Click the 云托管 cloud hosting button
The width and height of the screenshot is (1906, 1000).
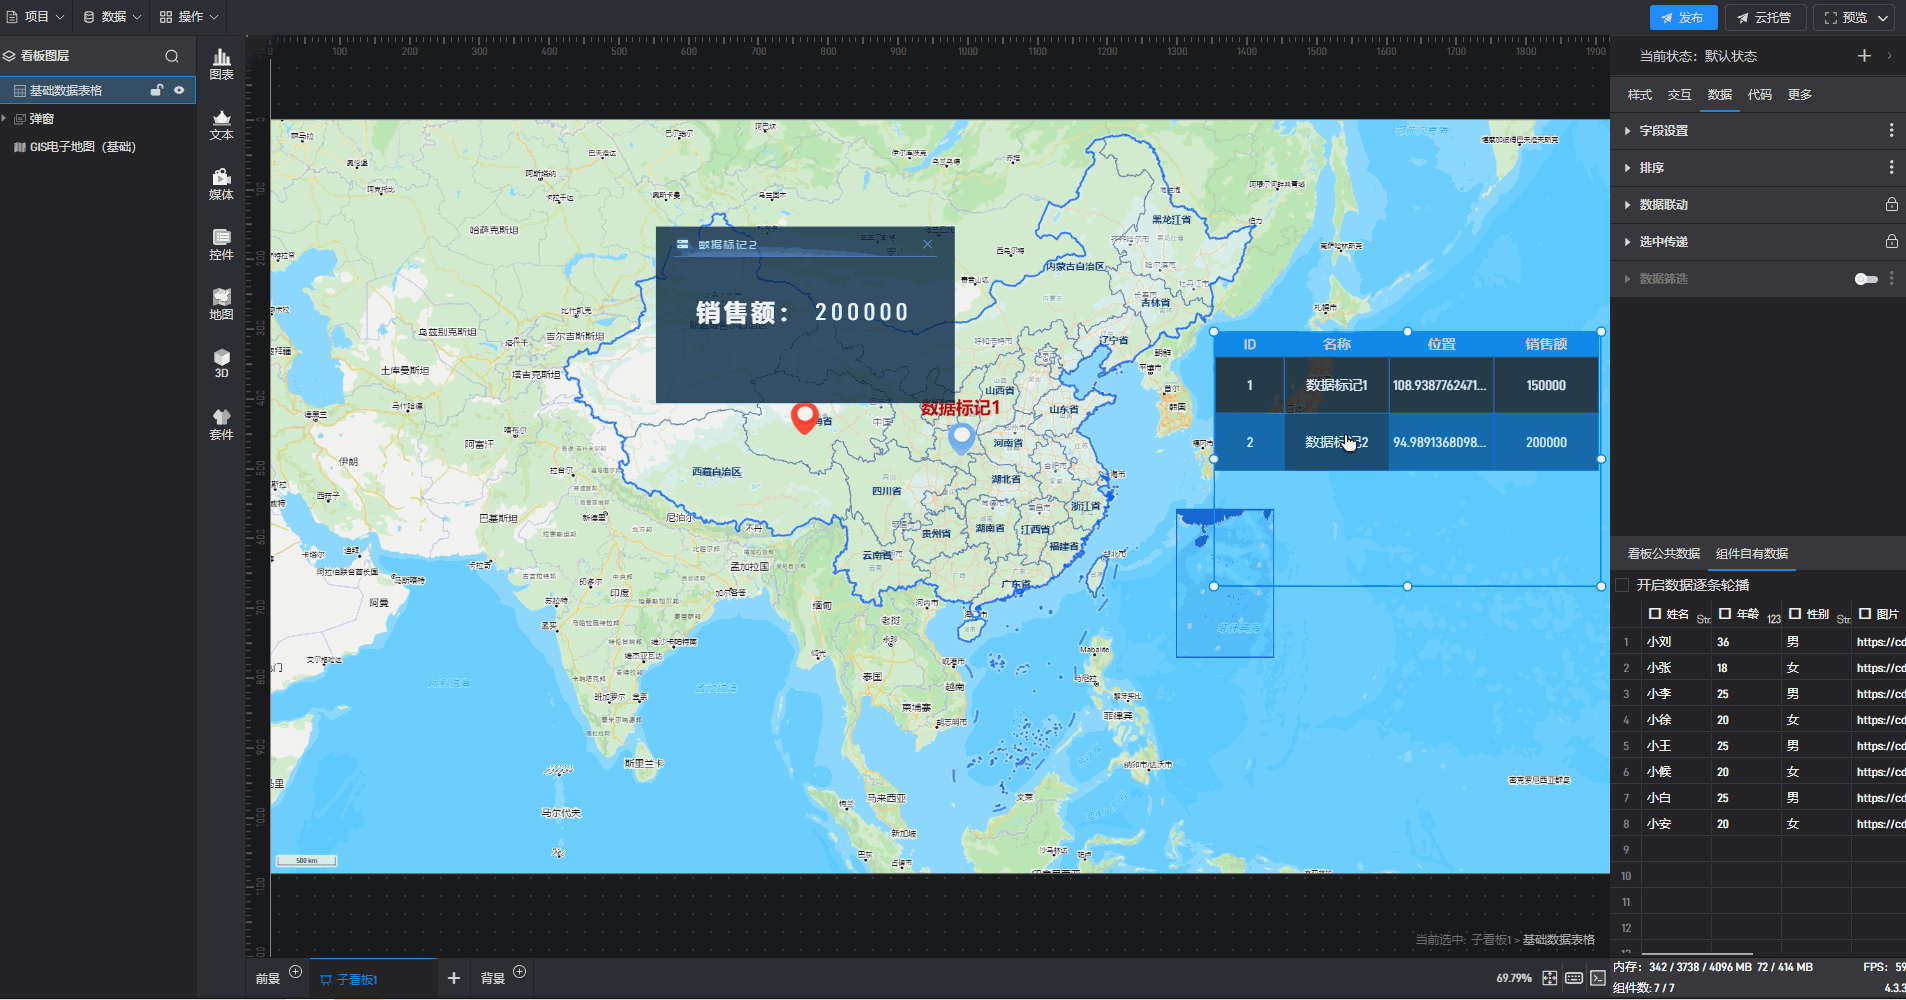1764,18
